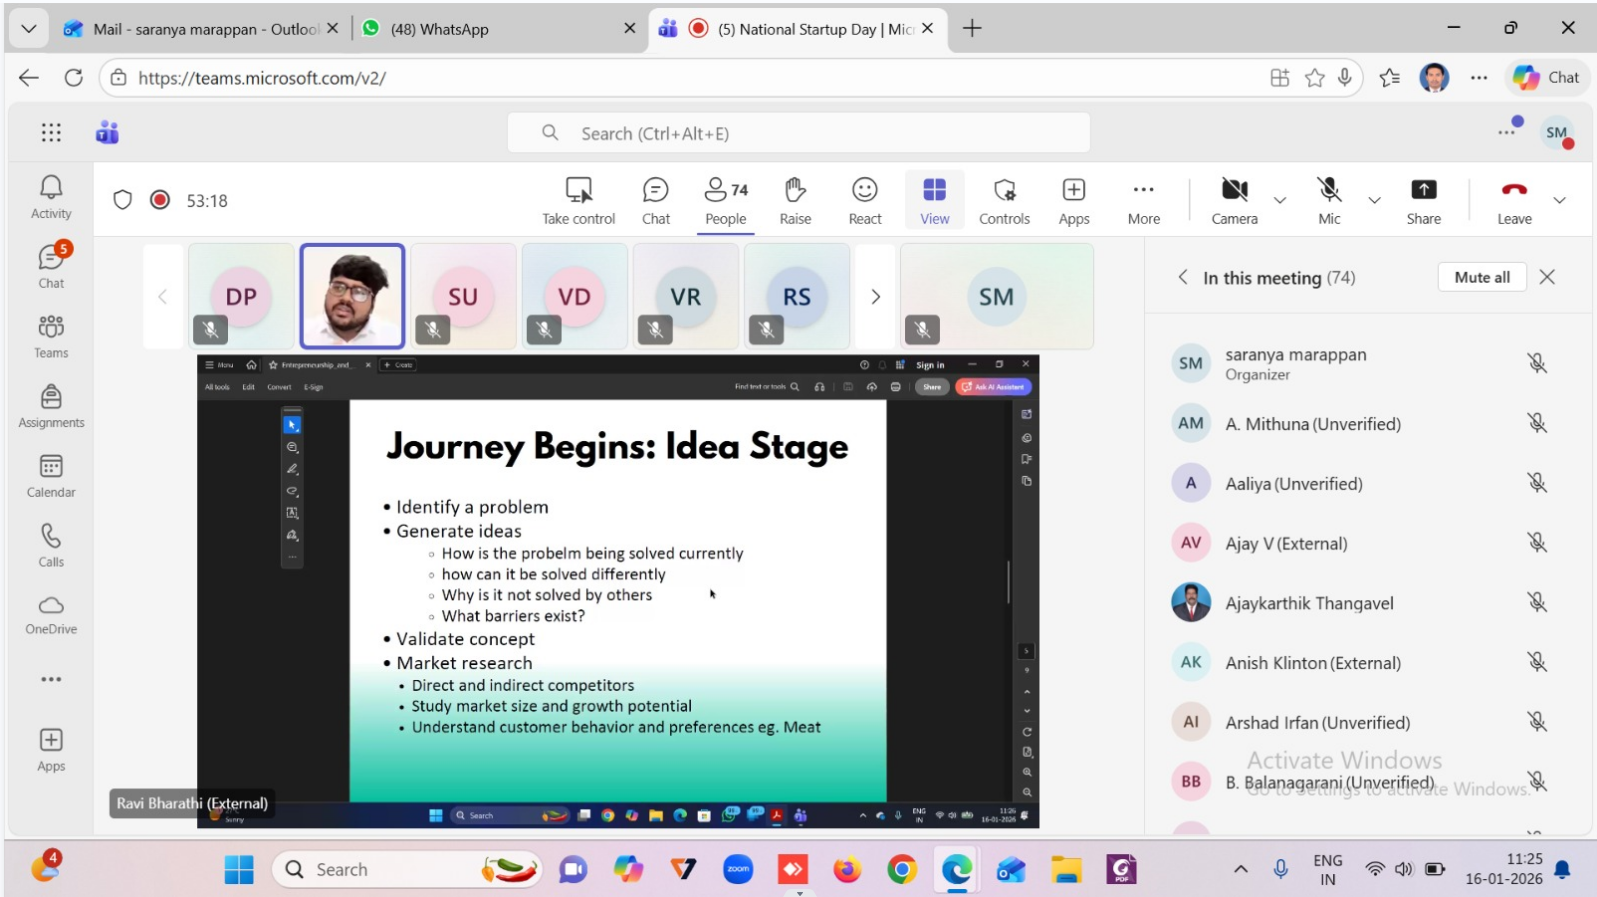The image size is (1597, 897).
Task: Leave the meeting
Action: (1513, 200)
